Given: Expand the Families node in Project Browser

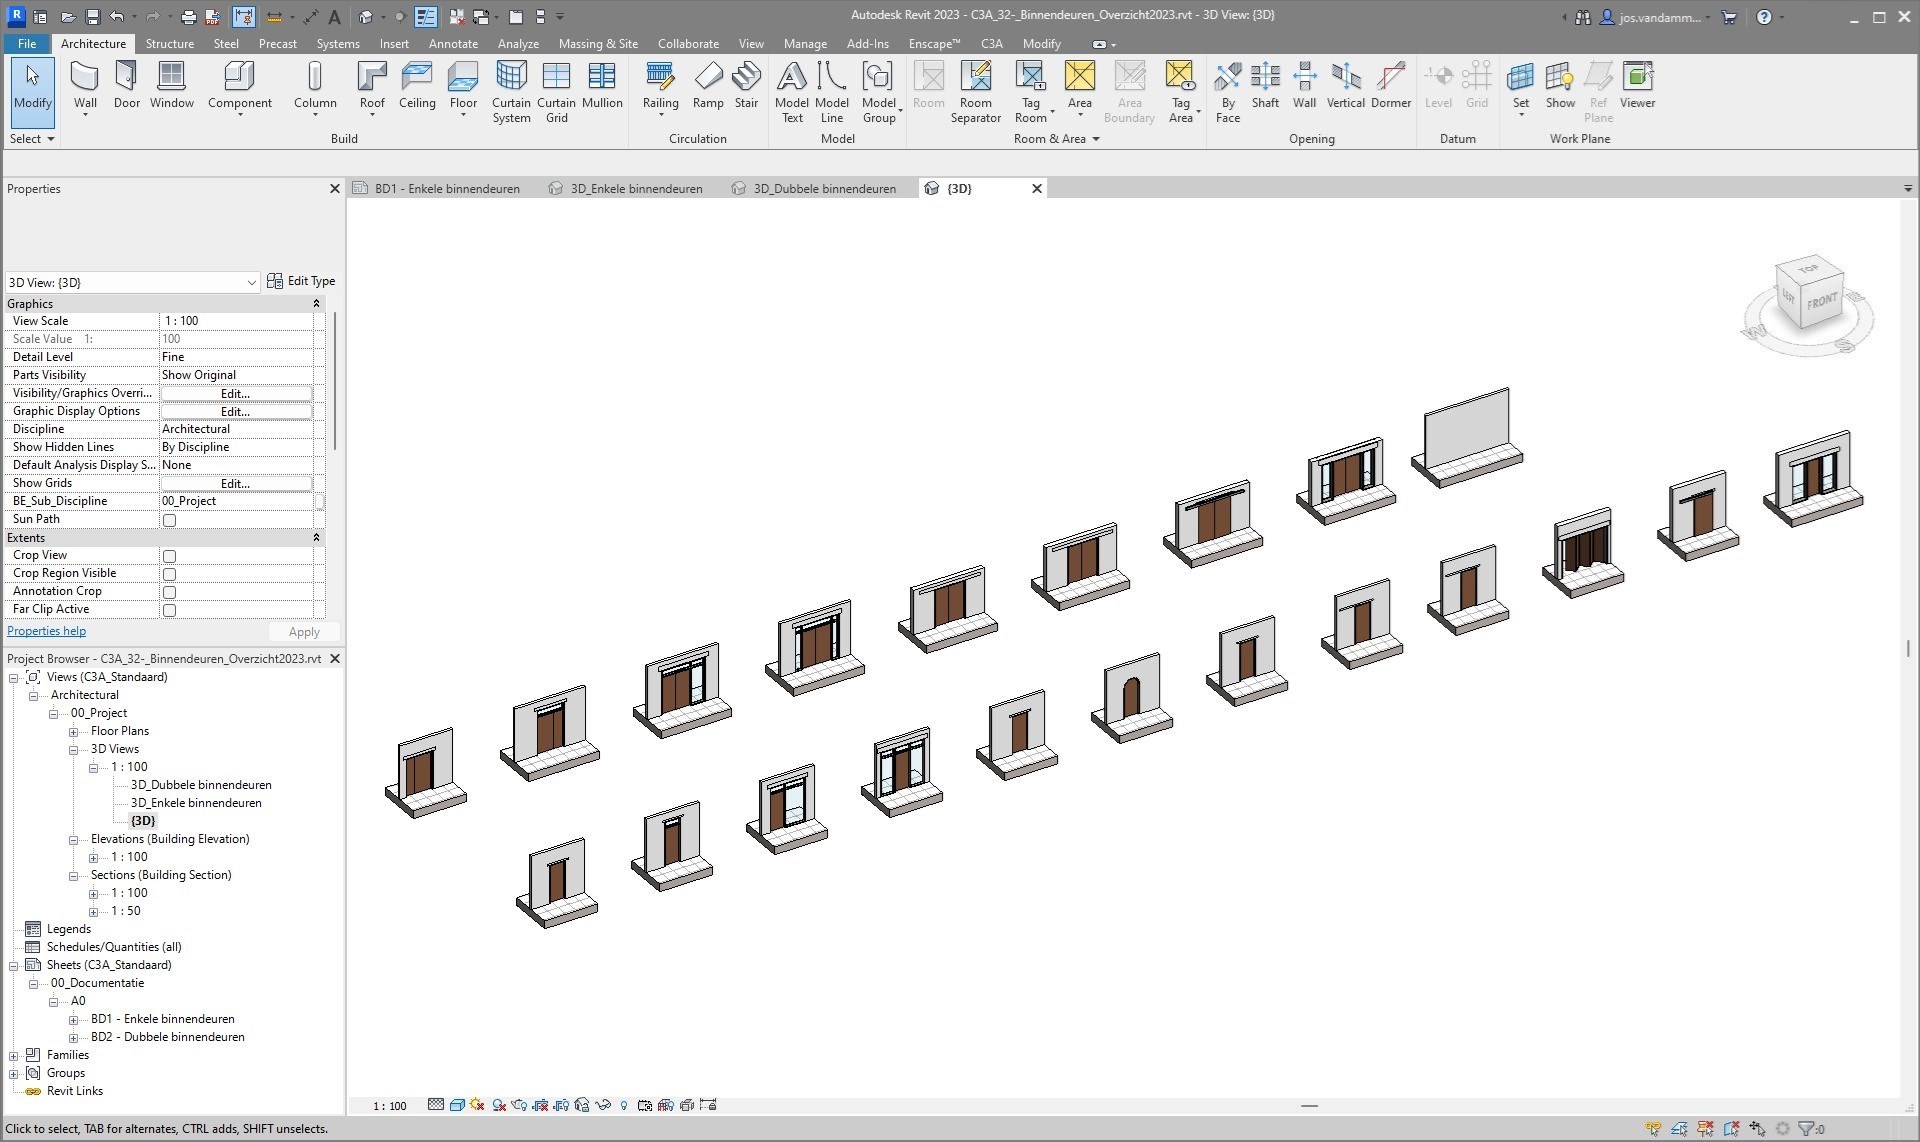Looking at the screenshot, I should click(14, 1056).
